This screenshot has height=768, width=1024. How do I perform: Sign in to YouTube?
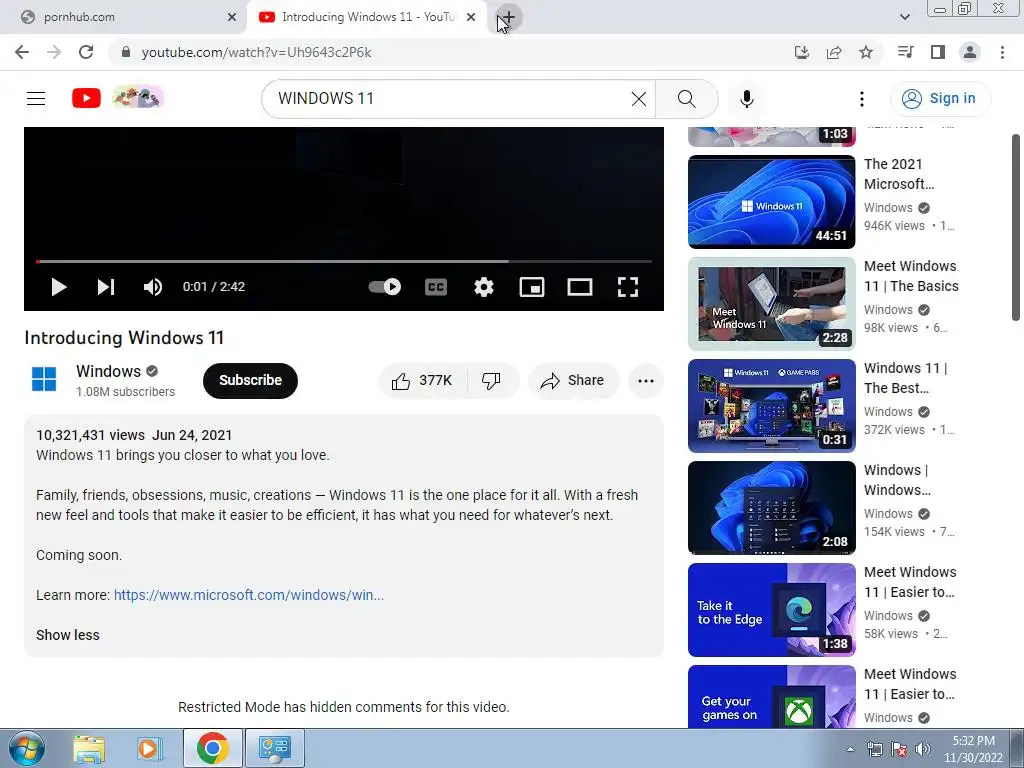940,99
